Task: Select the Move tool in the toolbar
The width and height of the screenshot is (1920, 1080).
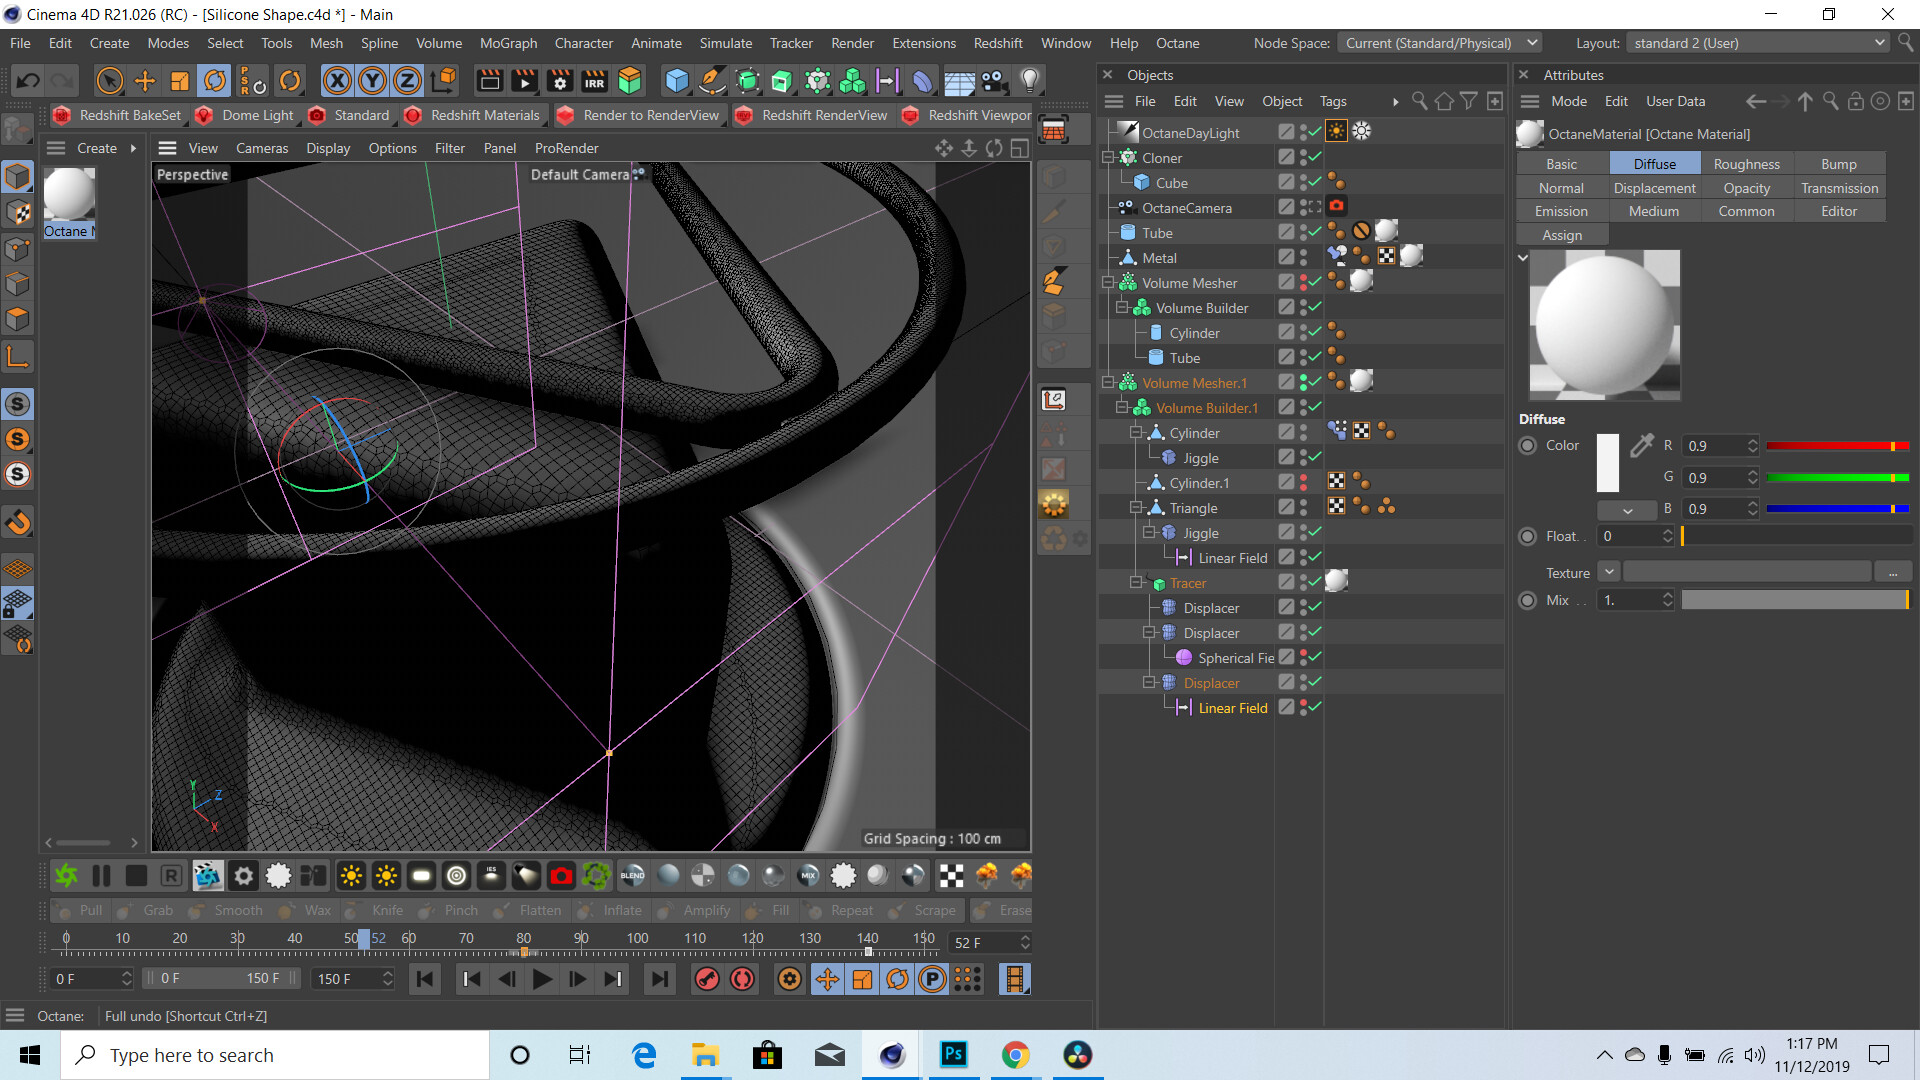Action: tap(144, 80)
